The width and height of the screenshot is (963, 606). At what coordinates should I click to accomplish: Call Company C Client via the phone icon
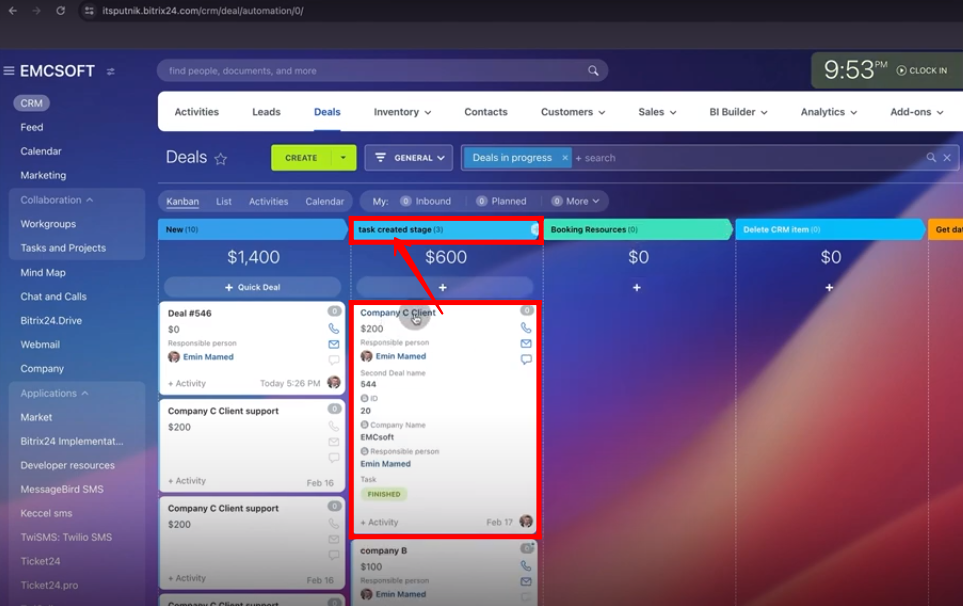tap(526, 327)
